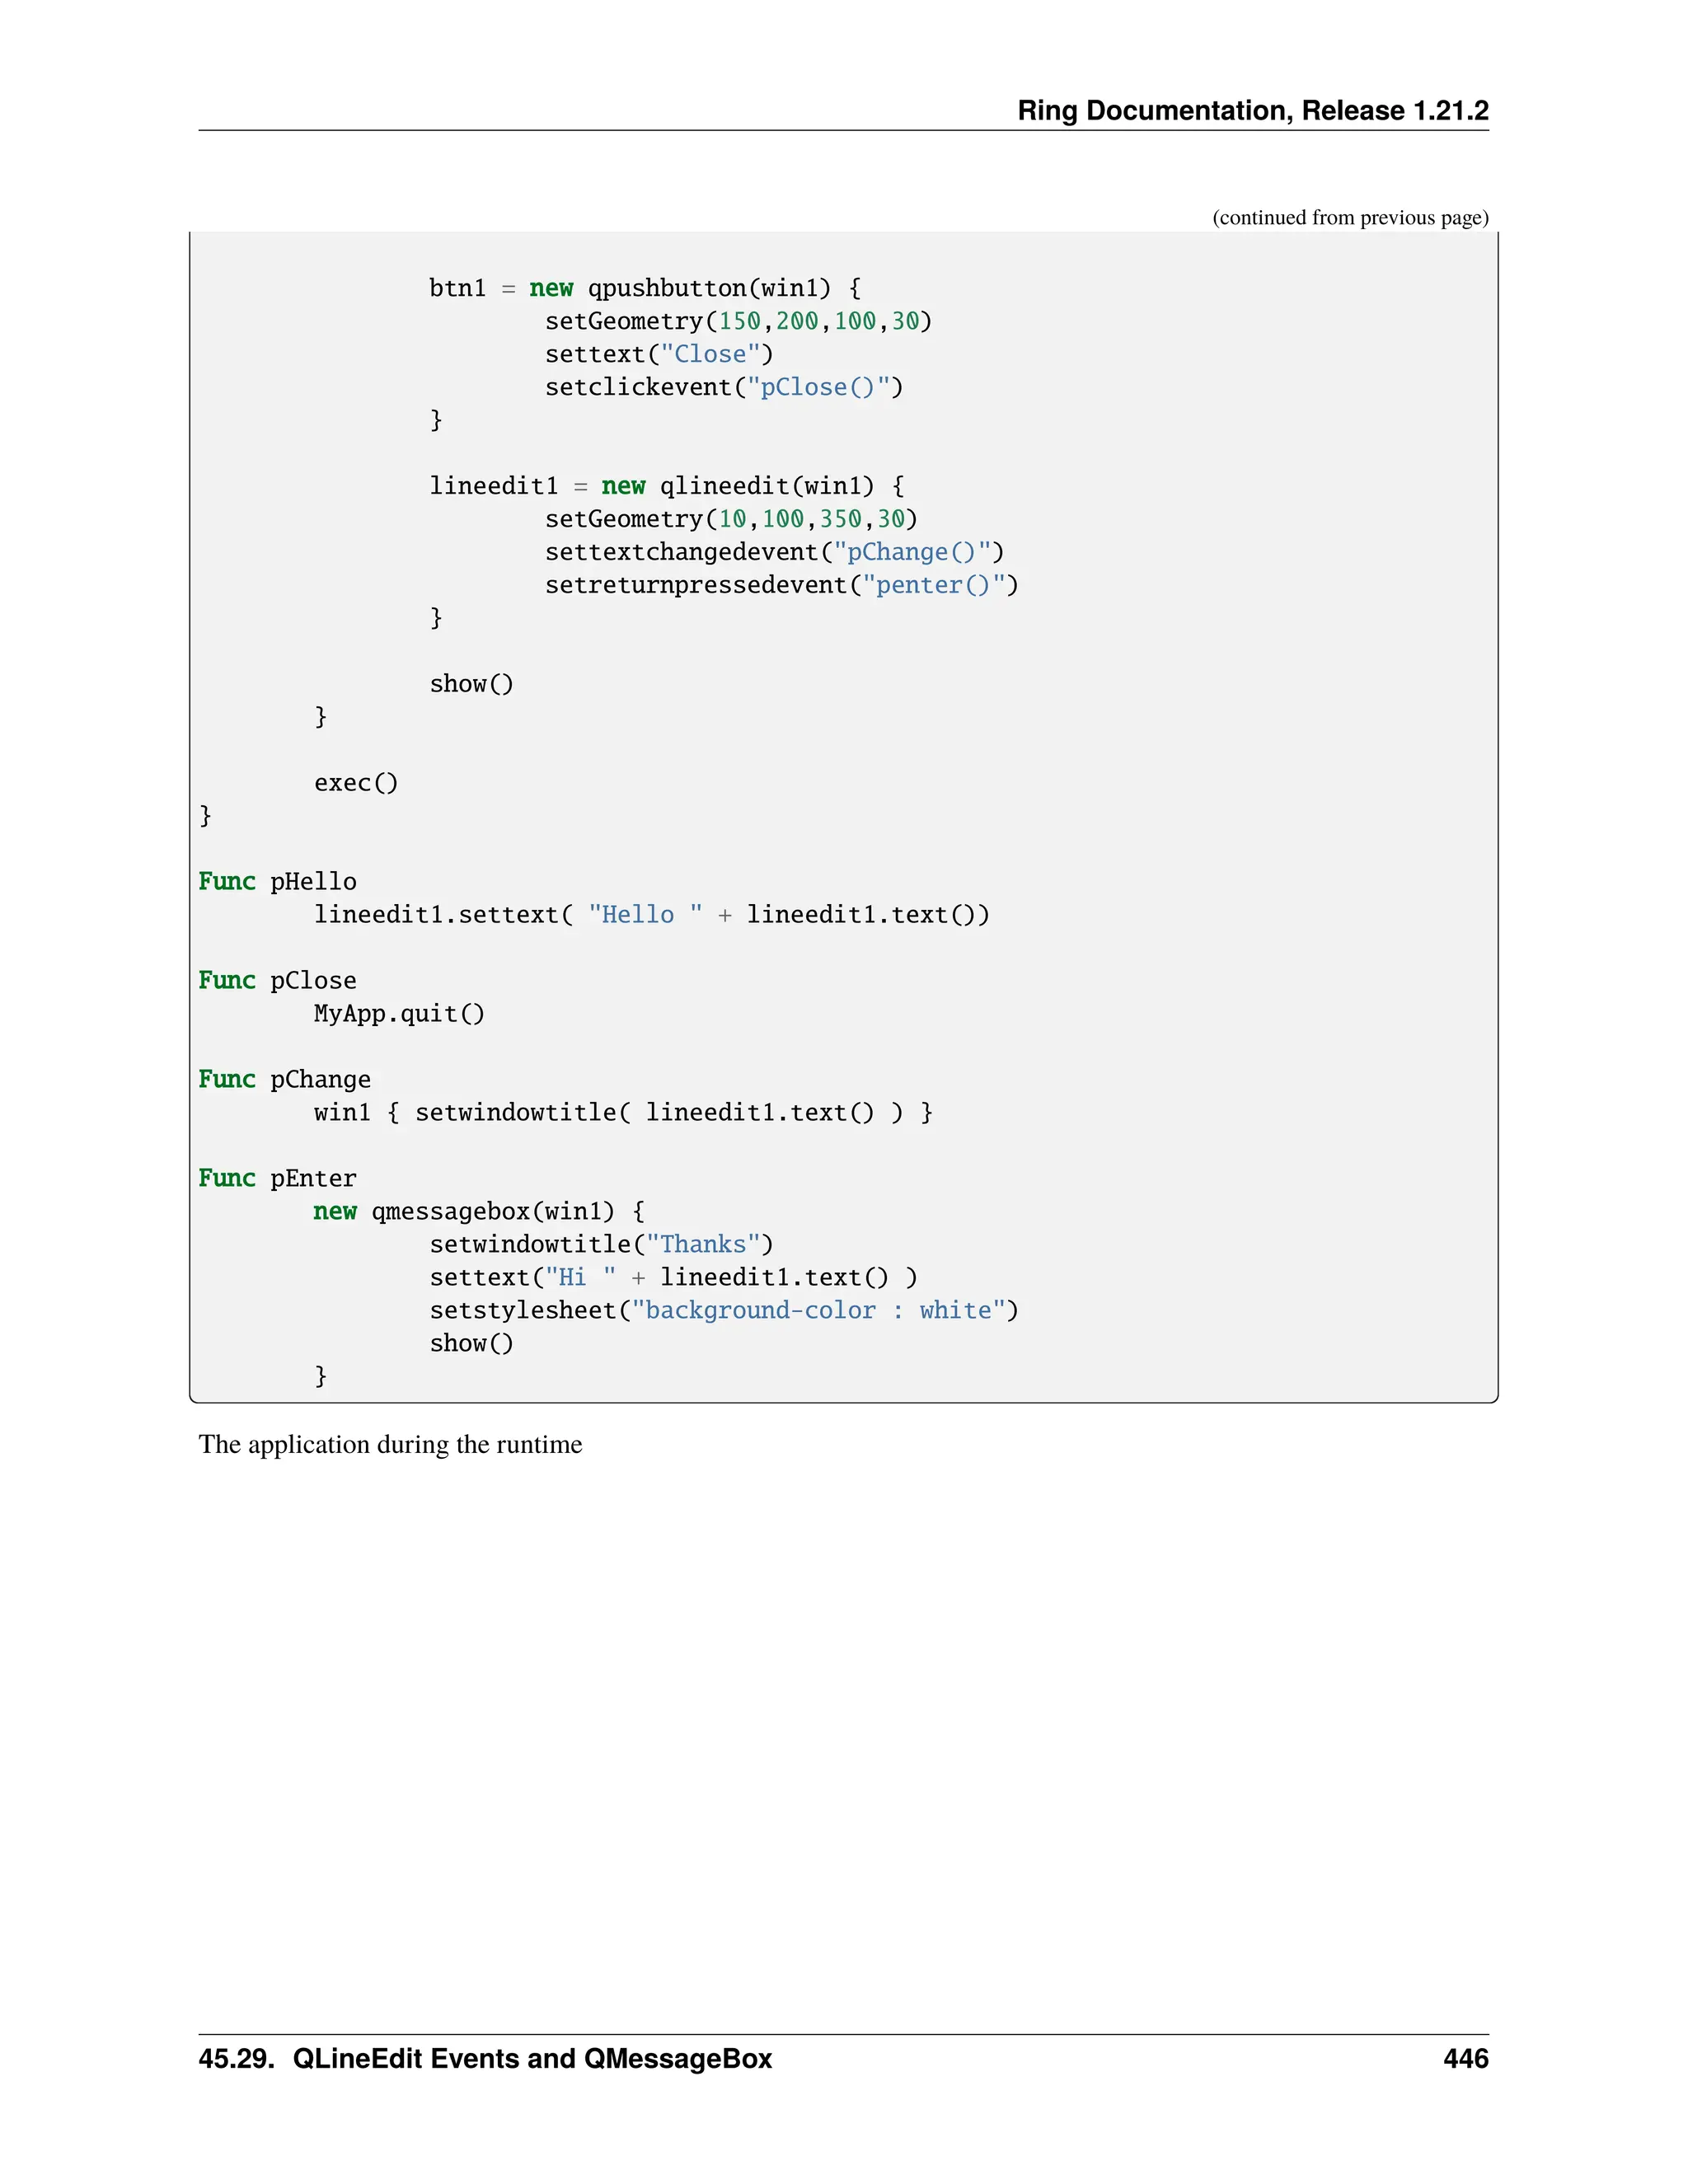
Task: Click the 'Func pChange' definition
Action: pos(284,1080)
